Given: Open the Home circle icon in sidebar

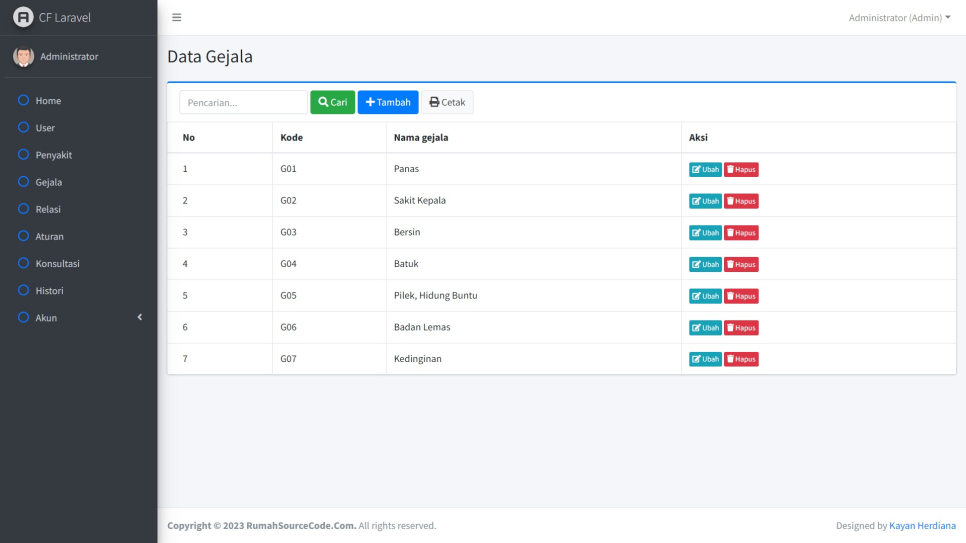Looking at the screenshot, I should point(23,100).
